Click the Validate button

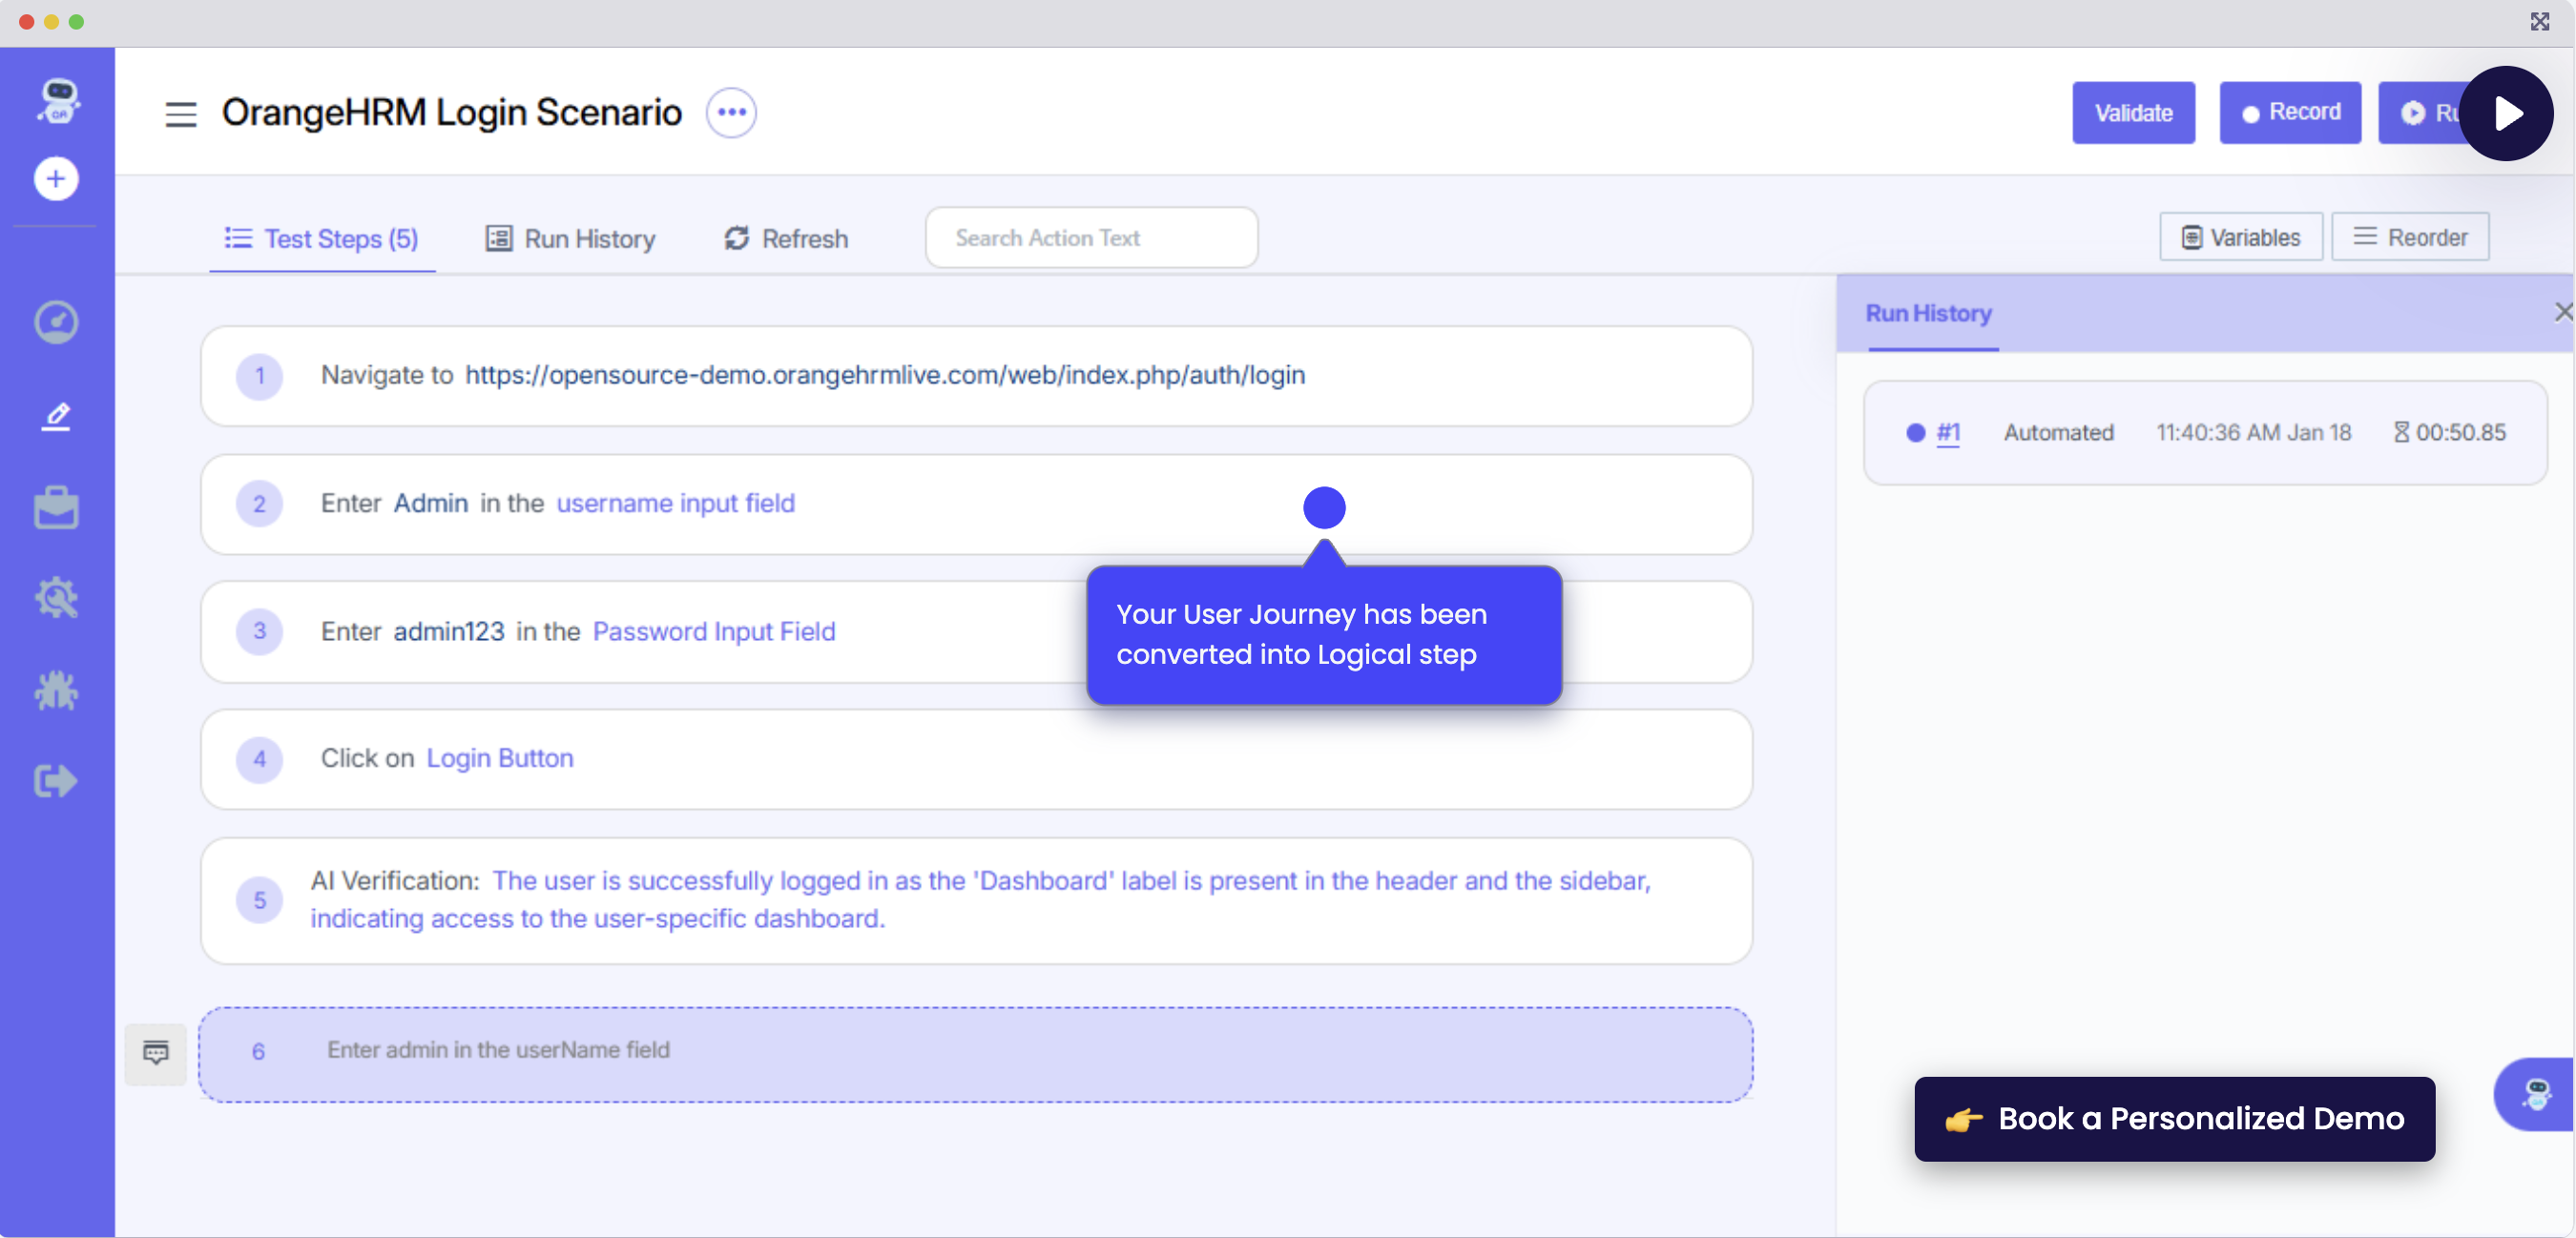pyautogui.click(x=2133, y=113)
